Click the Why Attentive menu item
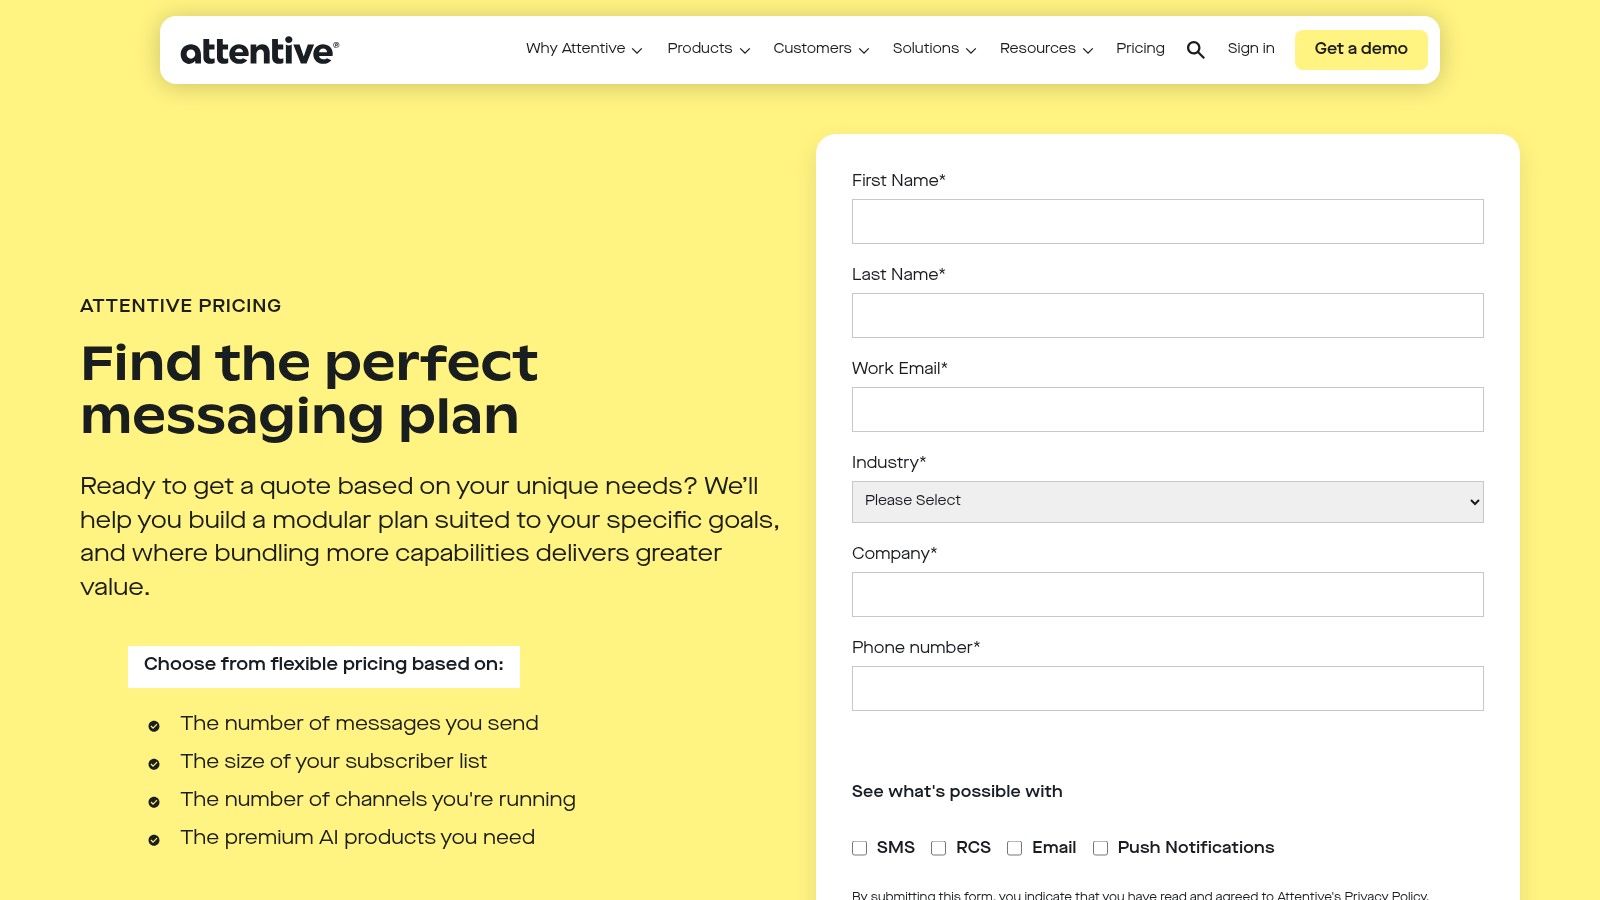The height and width of the screenshot is (900, 1600). tap(575, 49)
